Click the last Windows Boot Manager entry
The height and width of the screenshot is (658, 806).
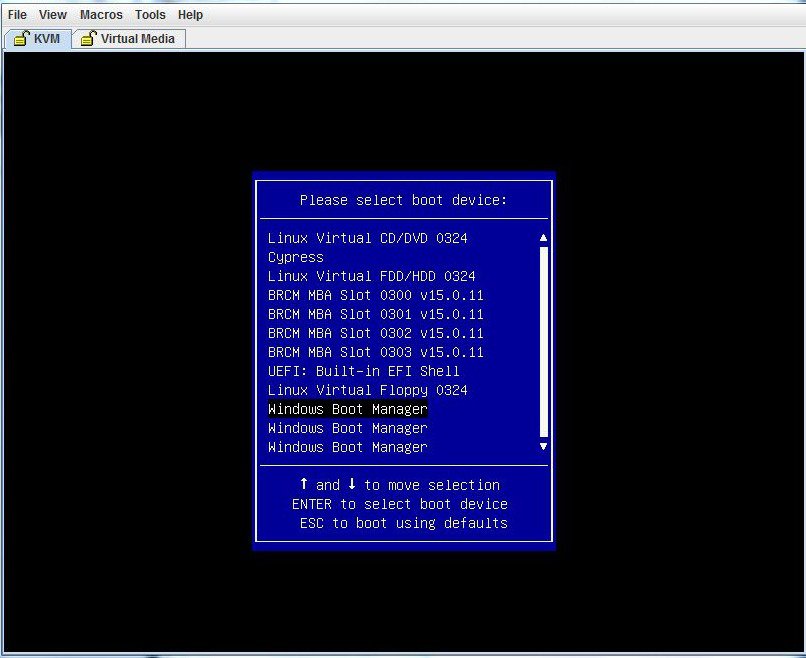[x=347, y=447]
